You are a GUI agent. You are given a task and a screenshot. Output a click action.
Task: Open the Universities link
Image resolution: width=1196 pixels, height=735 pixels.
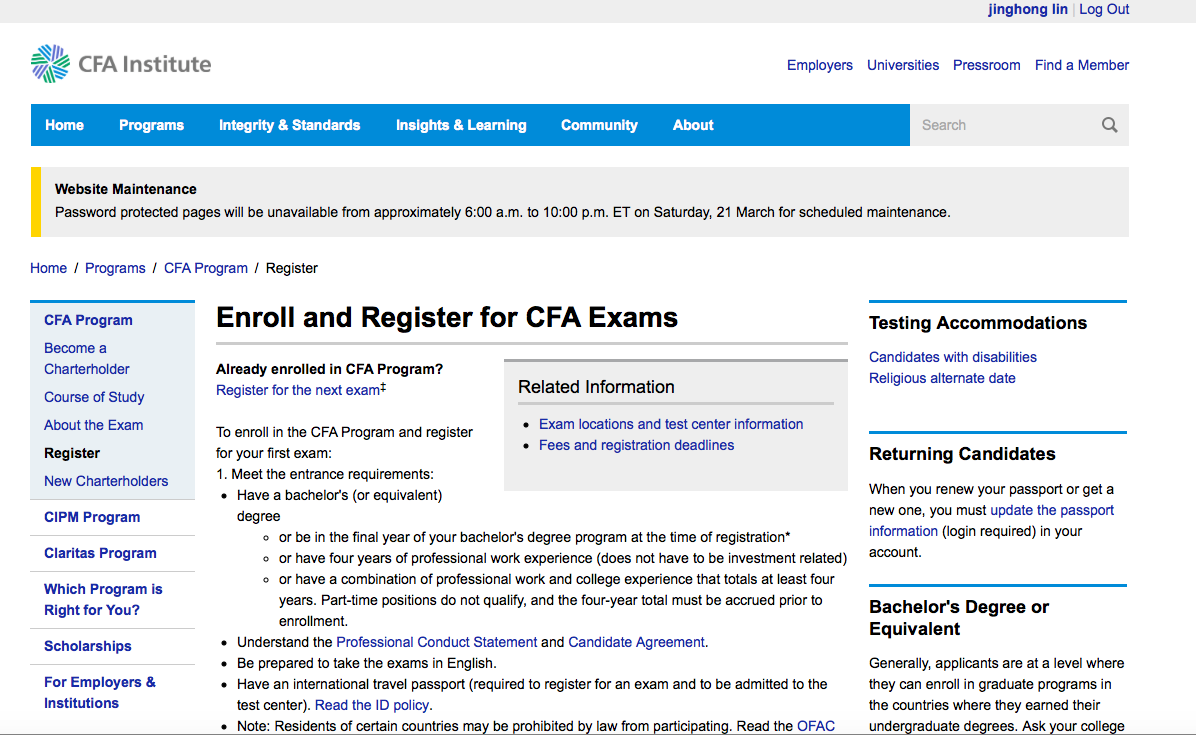point(902,65)
